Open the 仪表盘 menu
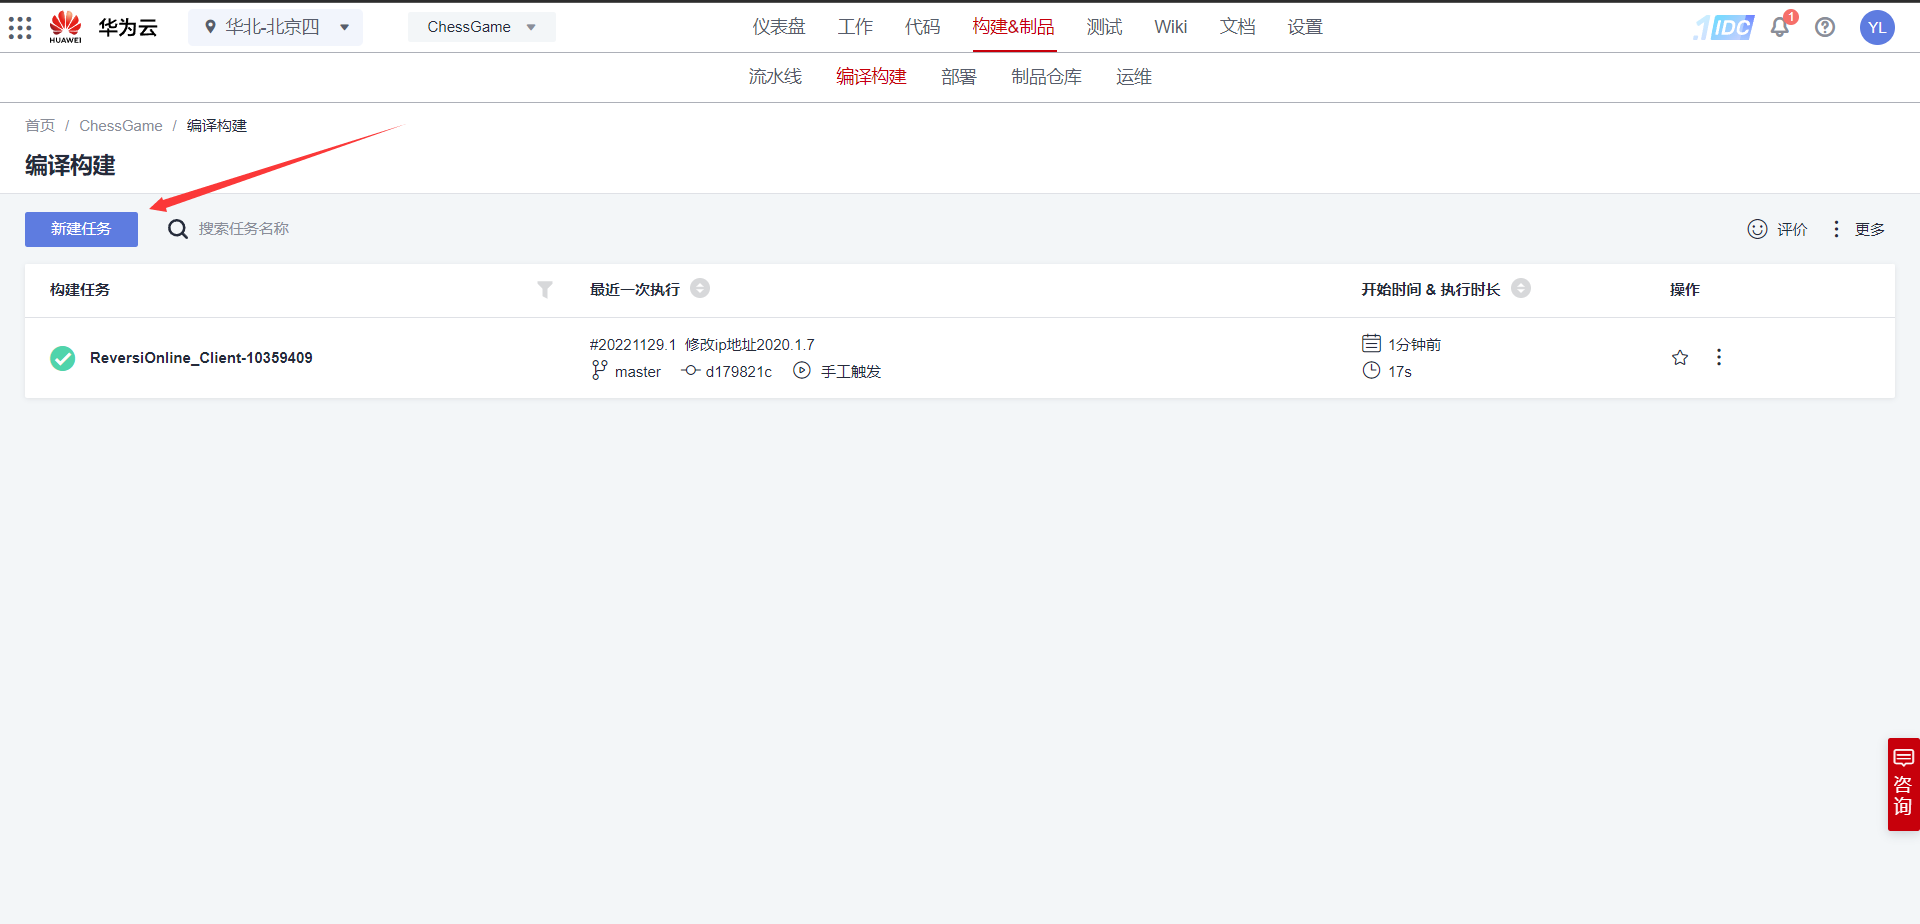The height and width of the screenshot is (924, 1920). pyautogui.click(x=779, y=27)
